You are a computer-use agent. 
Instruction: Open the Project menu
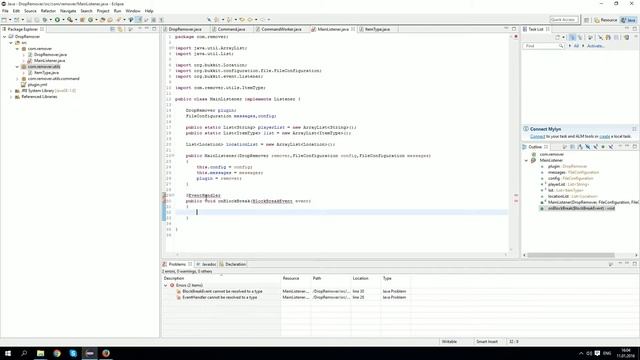[103, 11]
